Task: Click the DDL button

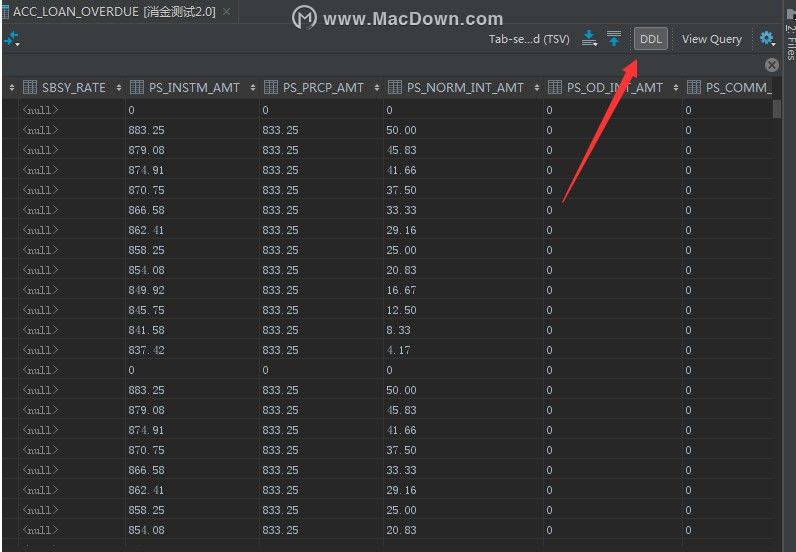Action: point(650,39)
